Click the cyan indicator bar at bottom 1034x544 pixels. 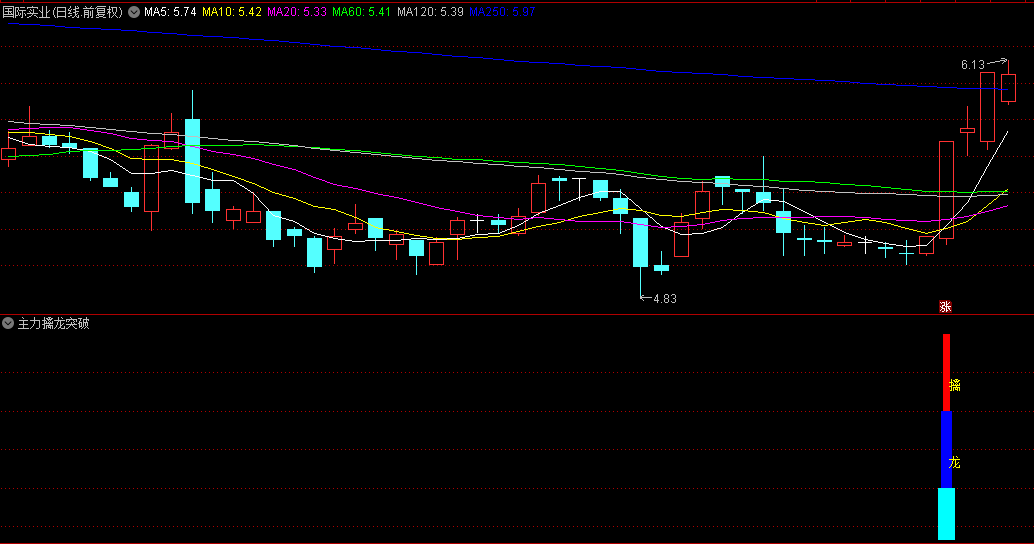[x=946, y=514]
